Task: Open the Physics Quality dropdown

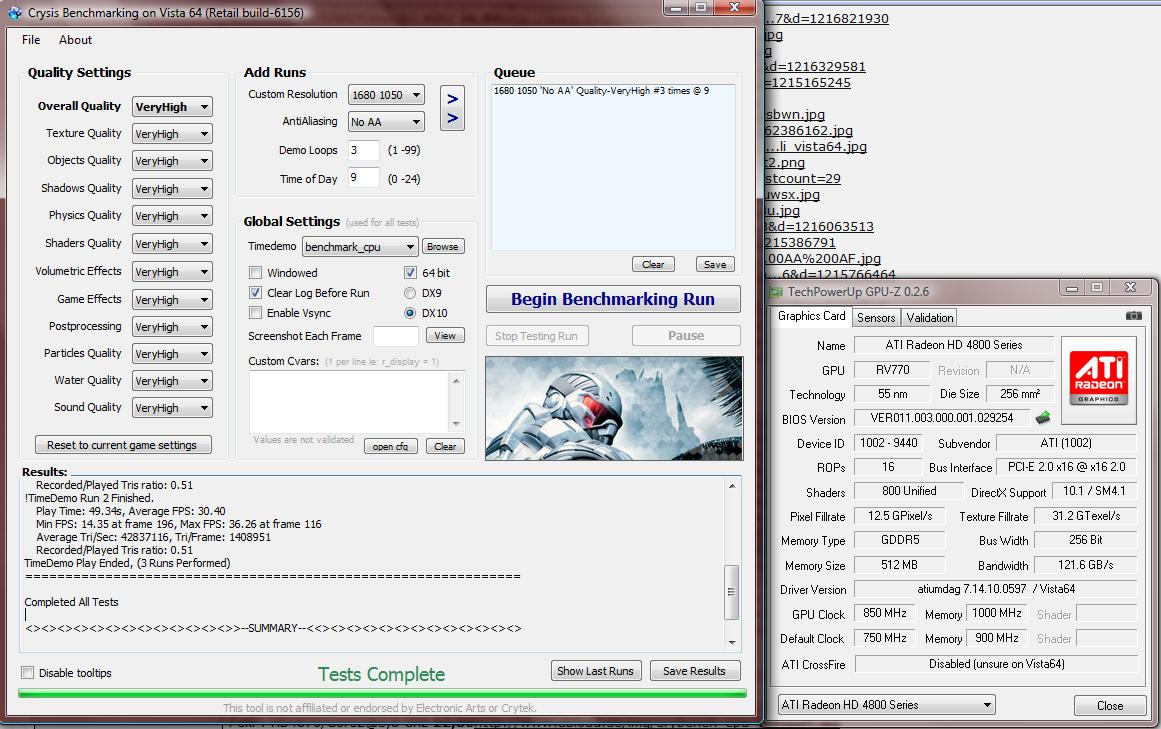Action: point(172,216)
